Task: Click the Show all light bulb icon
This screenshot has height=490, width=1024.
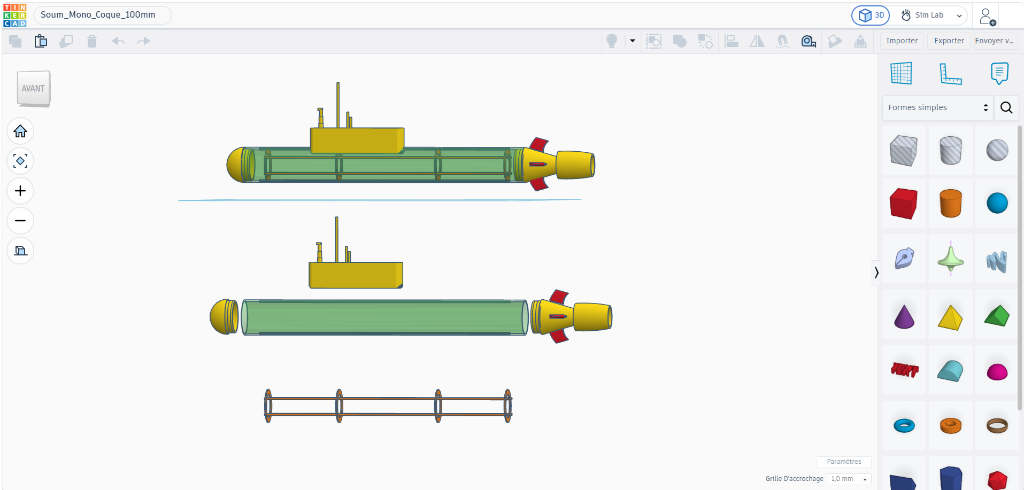Action: [612, 41]
